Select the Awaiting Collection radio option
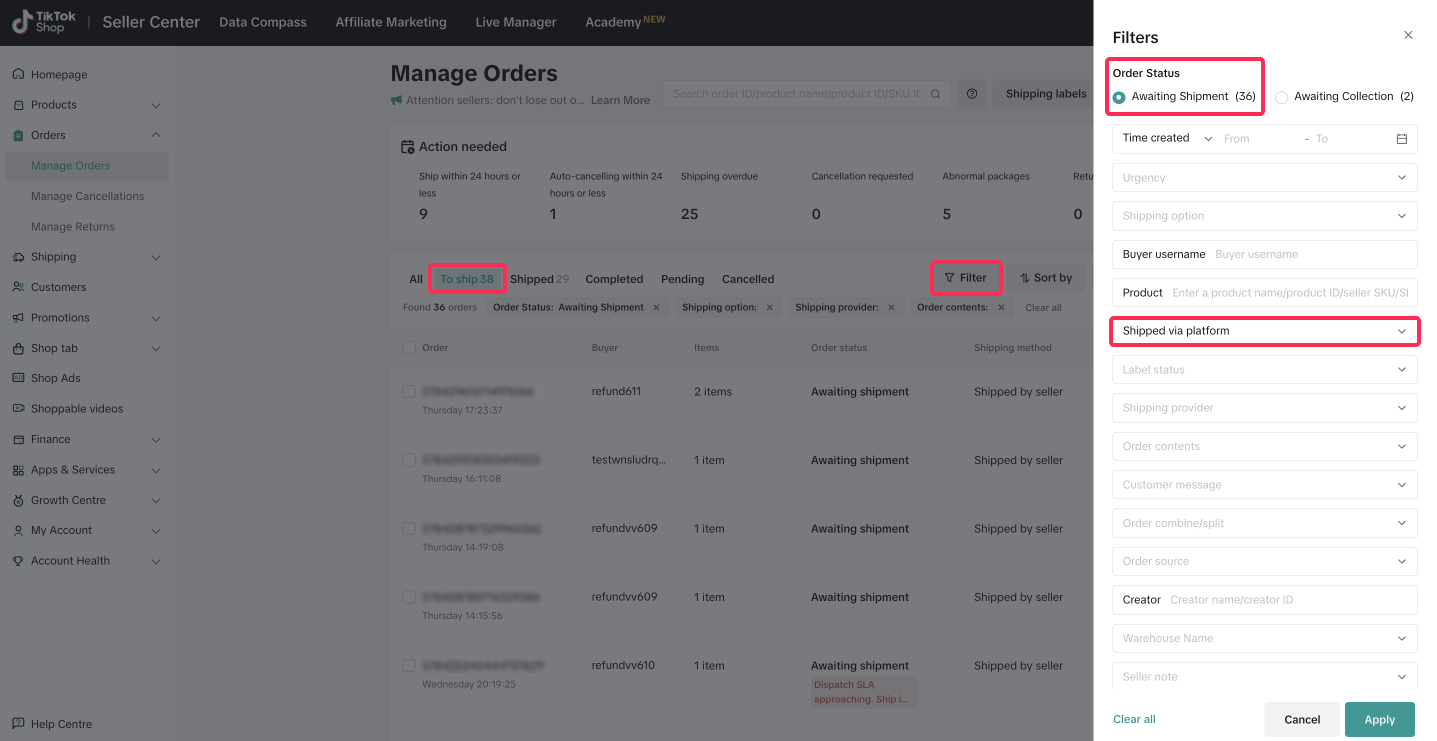This screenshot has width=1437, height=741. point(1281,97)
